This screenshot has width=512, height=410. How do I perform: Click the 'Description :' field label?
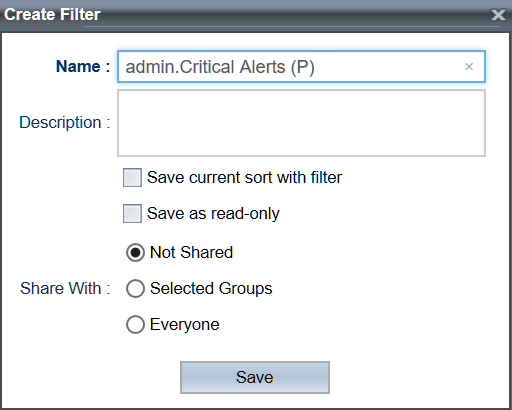point(65,122)
